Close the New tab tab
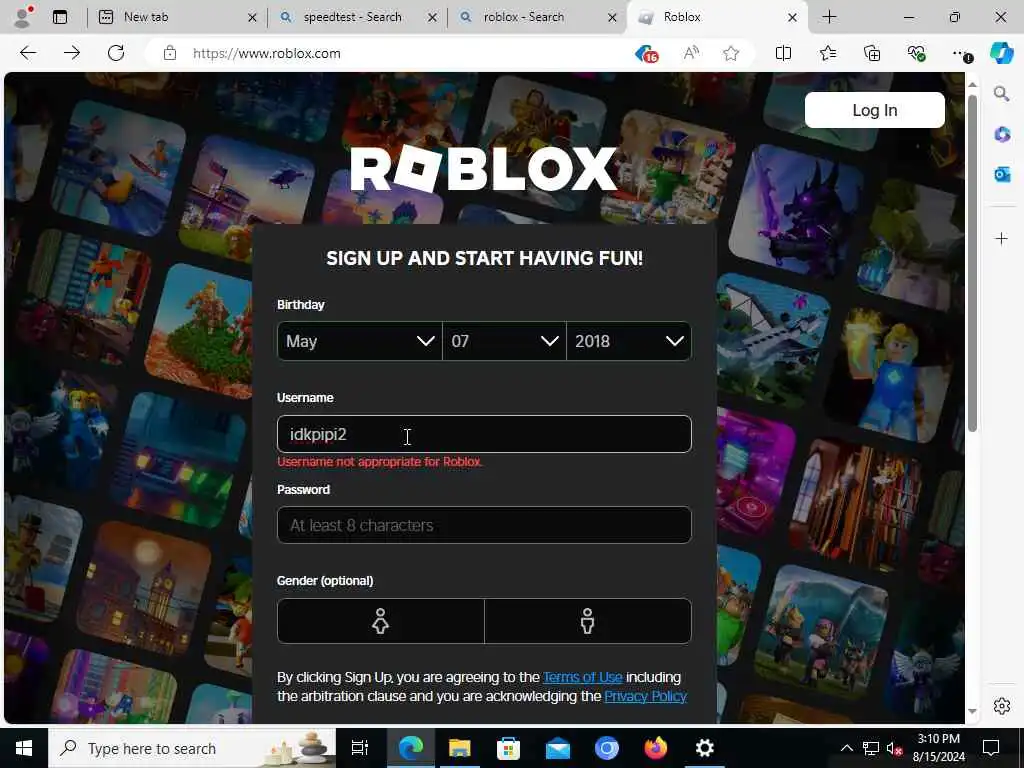The image size is (1024, 768). [x=253, y=18]
